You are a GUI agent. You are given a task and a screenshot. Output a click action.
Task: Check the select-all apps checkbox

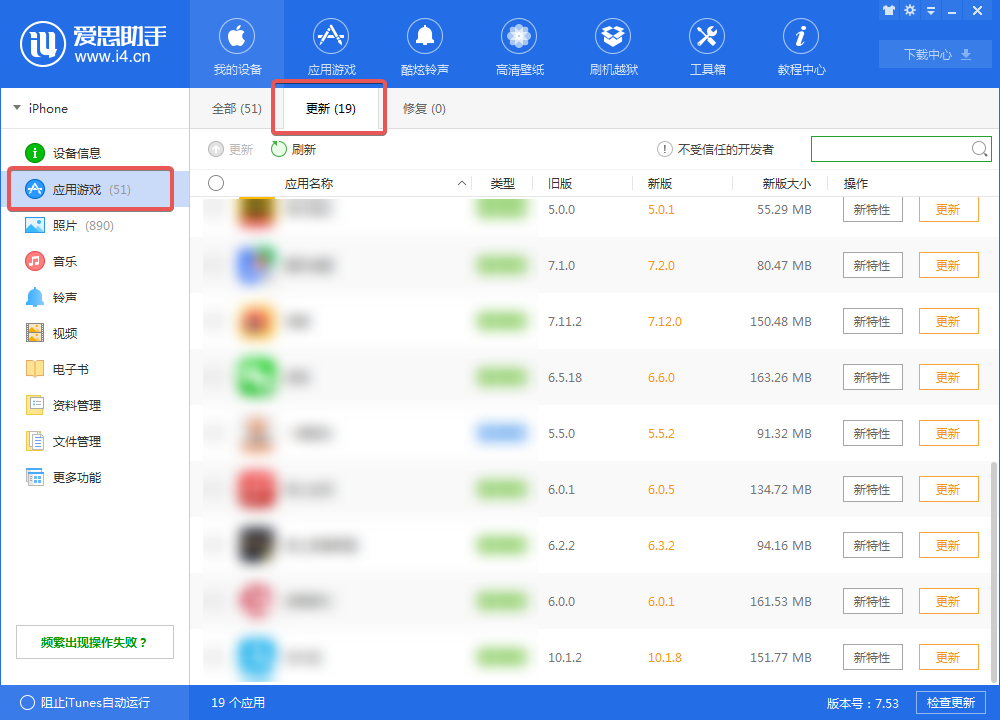[x=217, y=183]
